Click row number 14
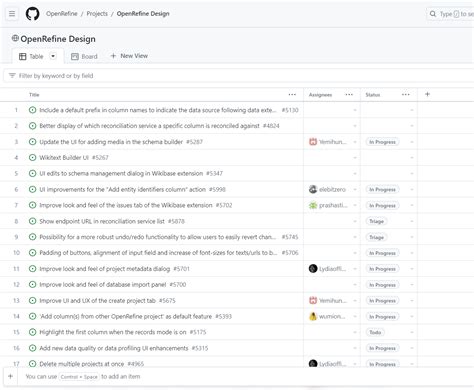The image size is (474, 390). [x=16, y=316]
